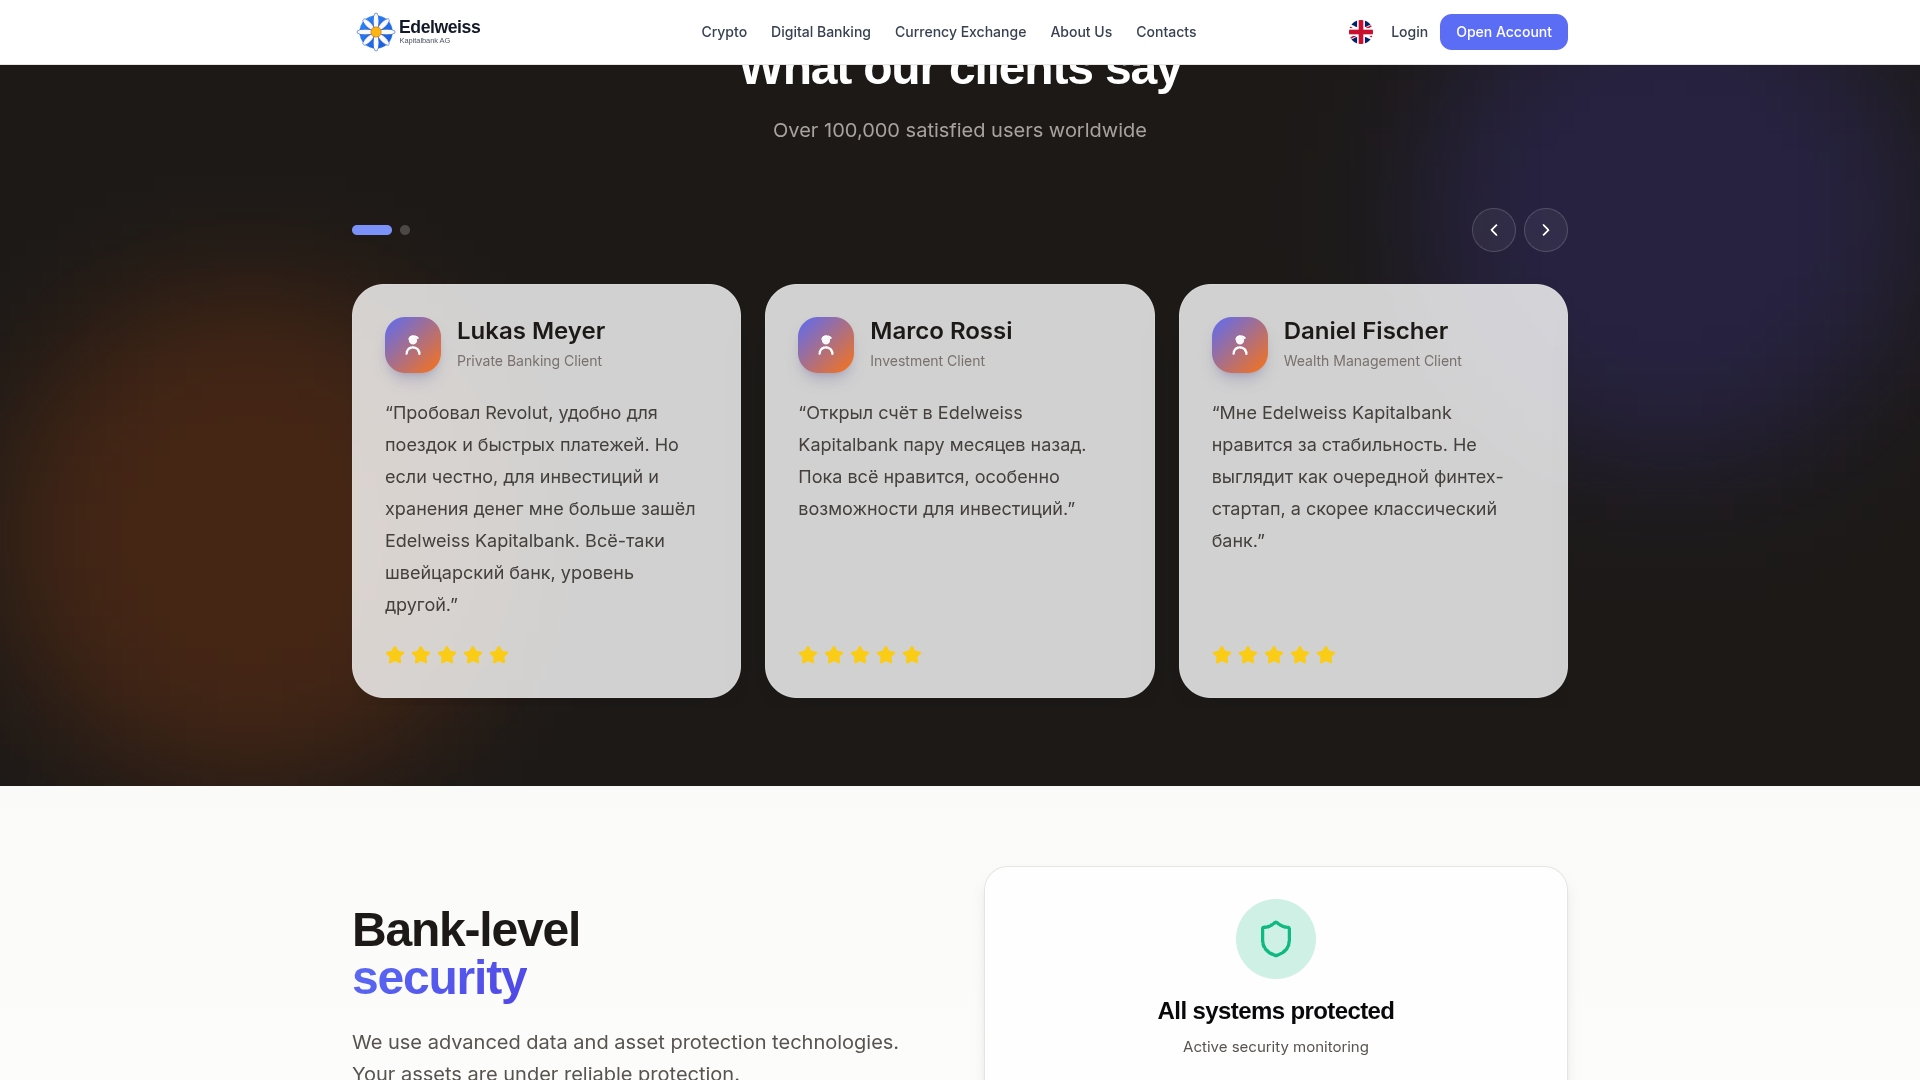Screen dimensions: 1920x1080
Task: Go to Currency Exchange page
Action: tap(961, 32)
